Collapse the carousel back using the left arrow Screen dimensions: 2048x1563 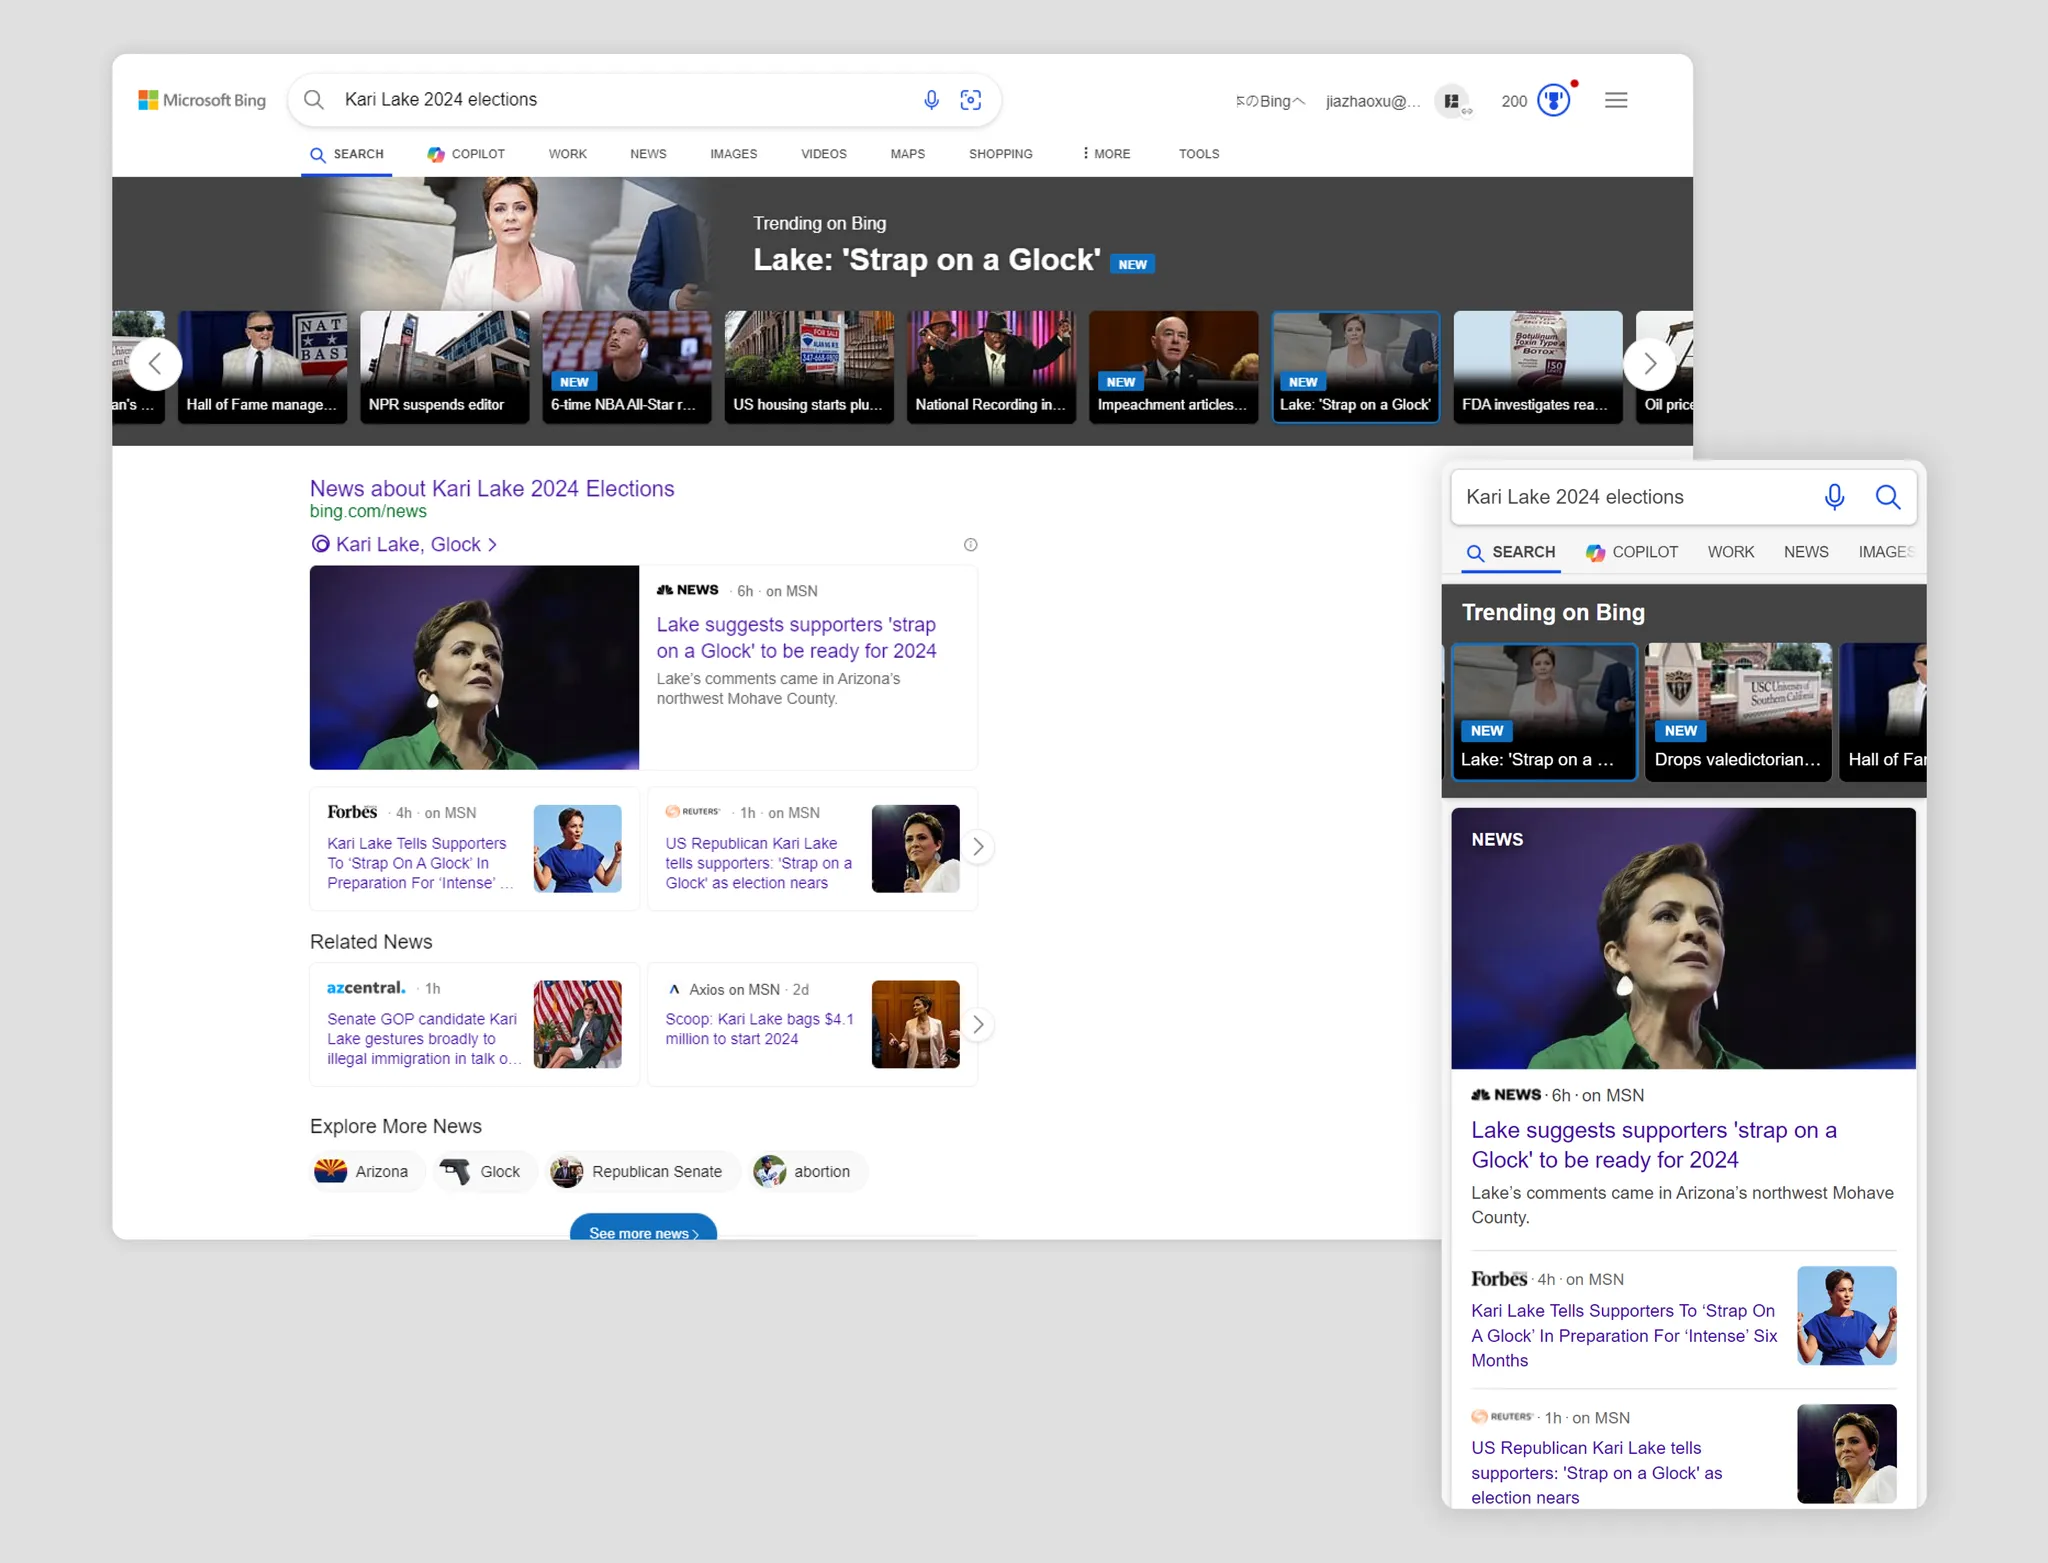155,363
